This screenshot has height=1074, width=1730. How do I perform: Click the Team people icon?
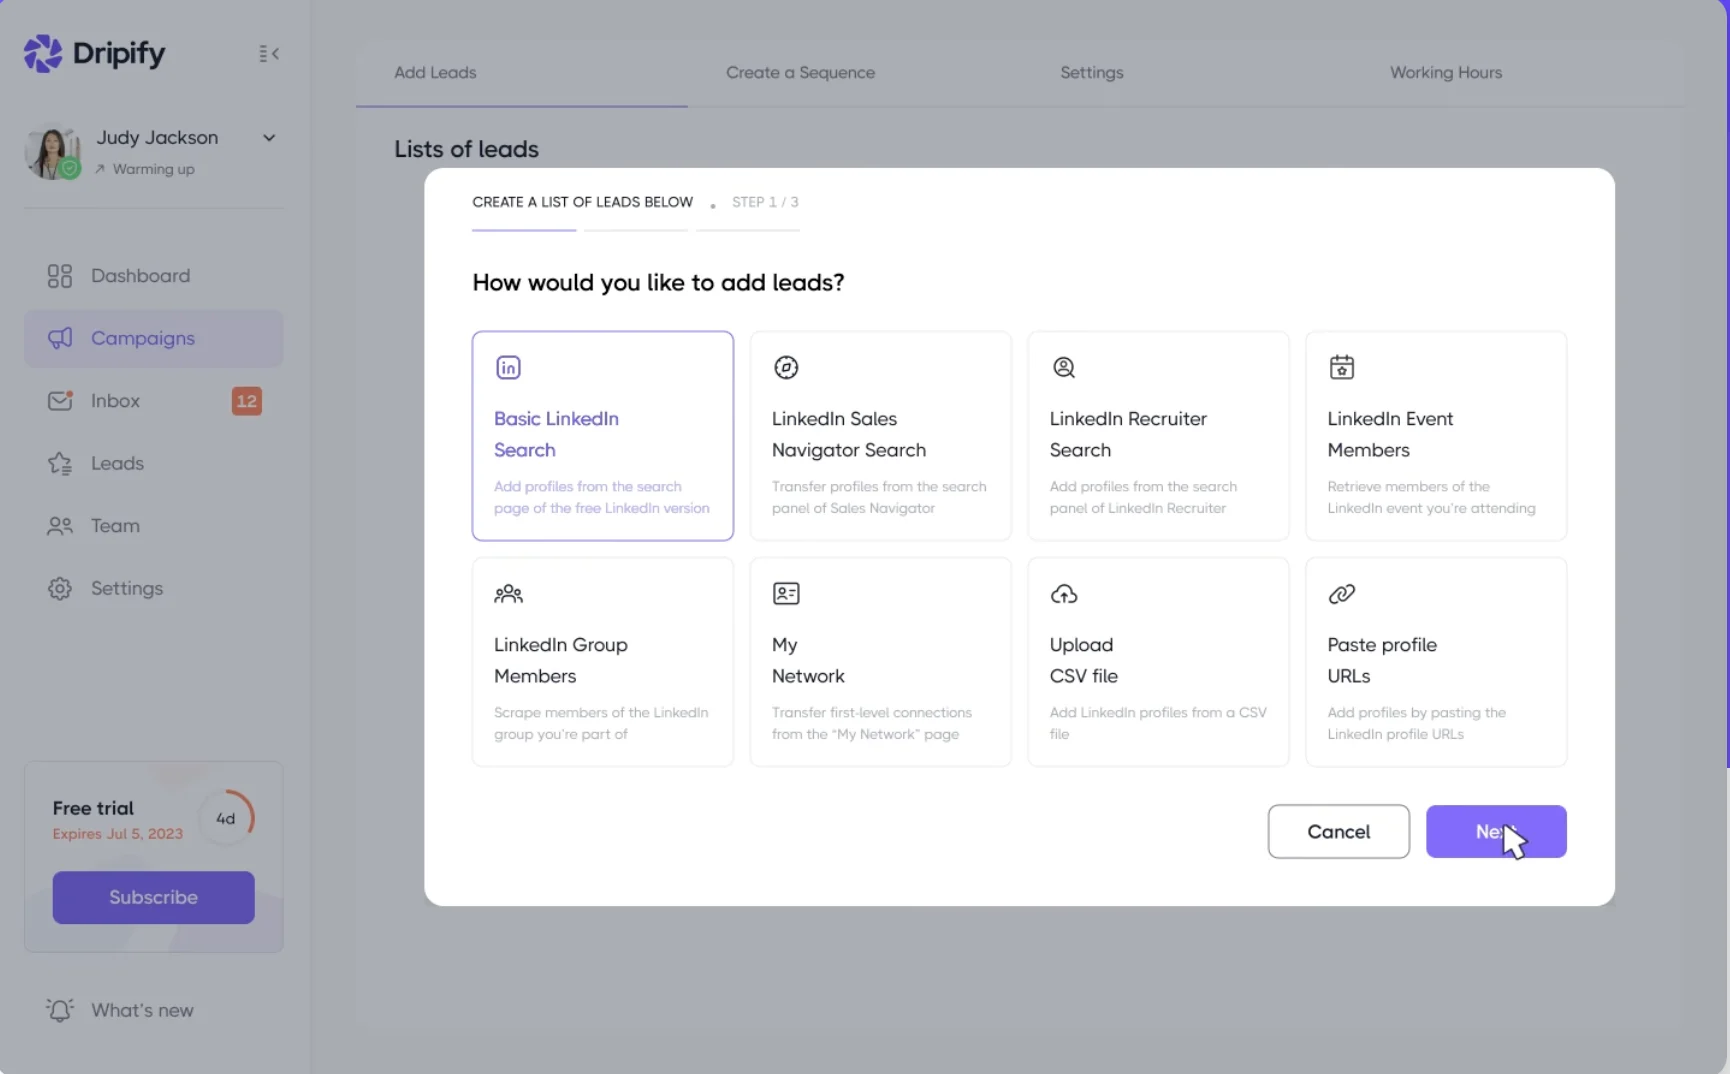coord(60,526)
